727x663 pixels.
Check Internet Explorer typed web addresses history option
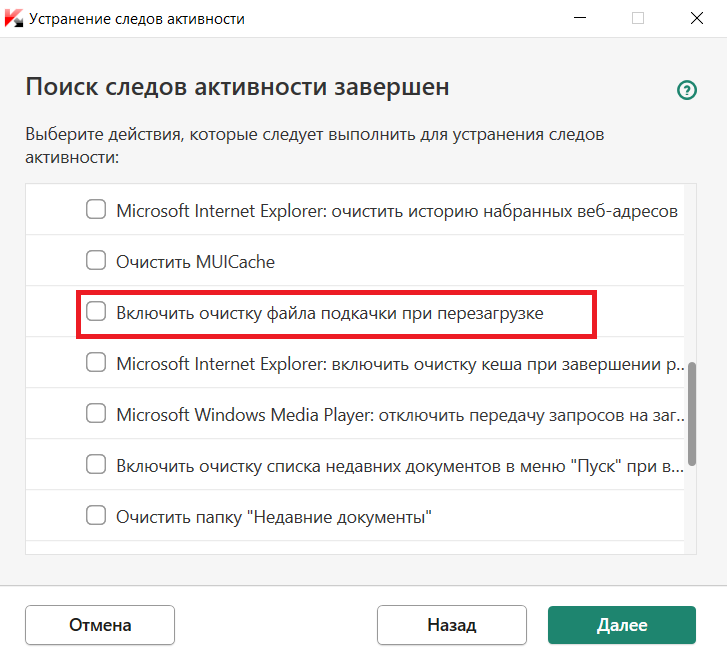96,210
